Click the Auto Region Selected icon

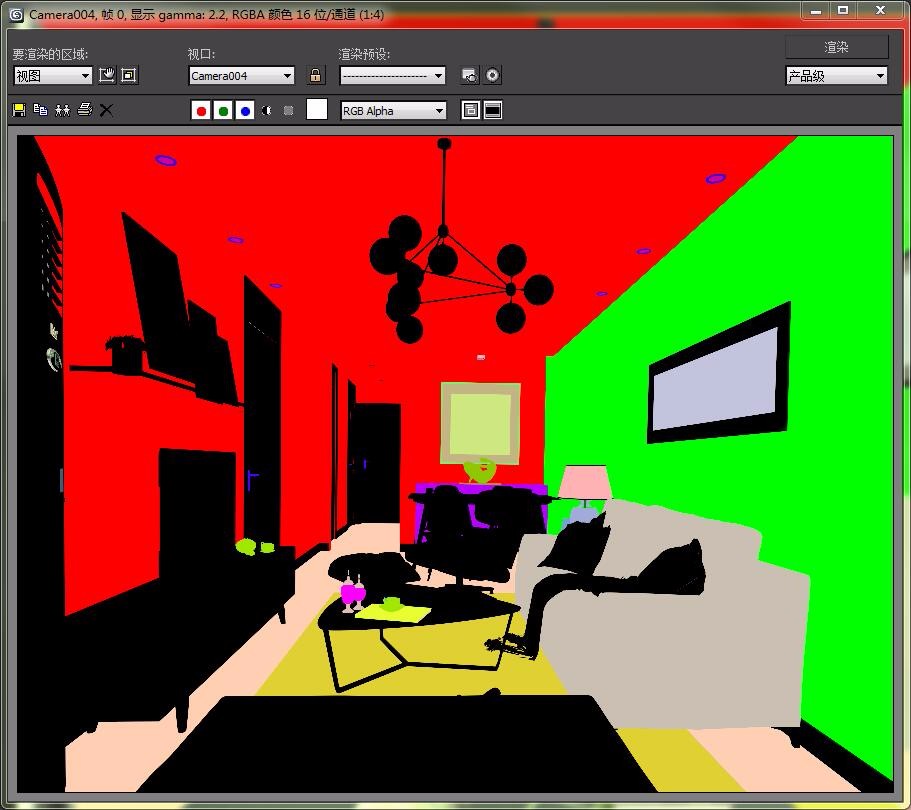(x=129, y=75)
